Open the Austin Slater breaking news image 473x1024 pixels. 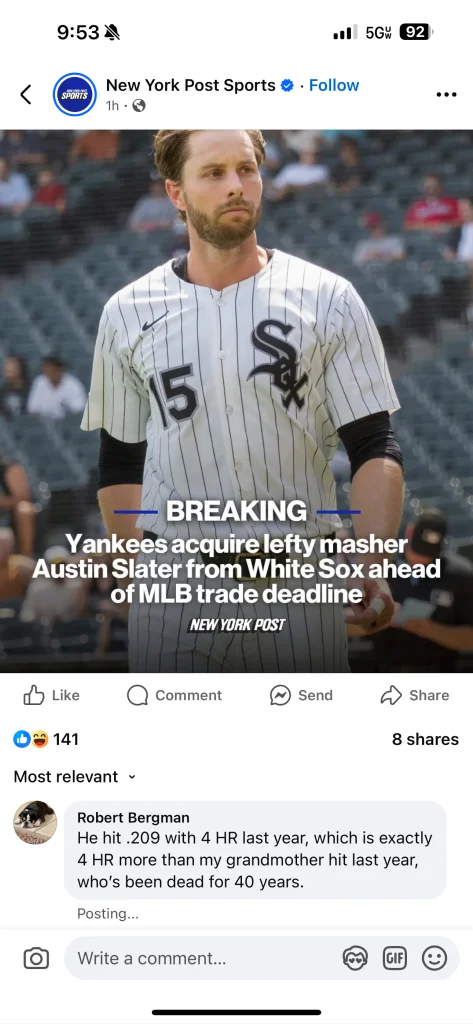pyautogui.click(x=236, y=401)
